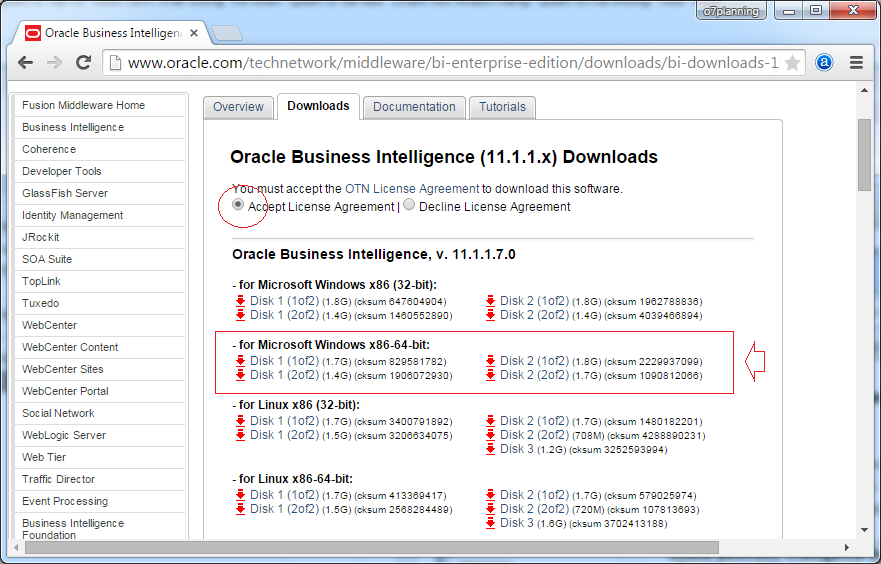Viewport: 881px width, 564px height.
Task: Download icon for Windows 32-bit Disk 2 (2of2)
Action: [491, 315]
